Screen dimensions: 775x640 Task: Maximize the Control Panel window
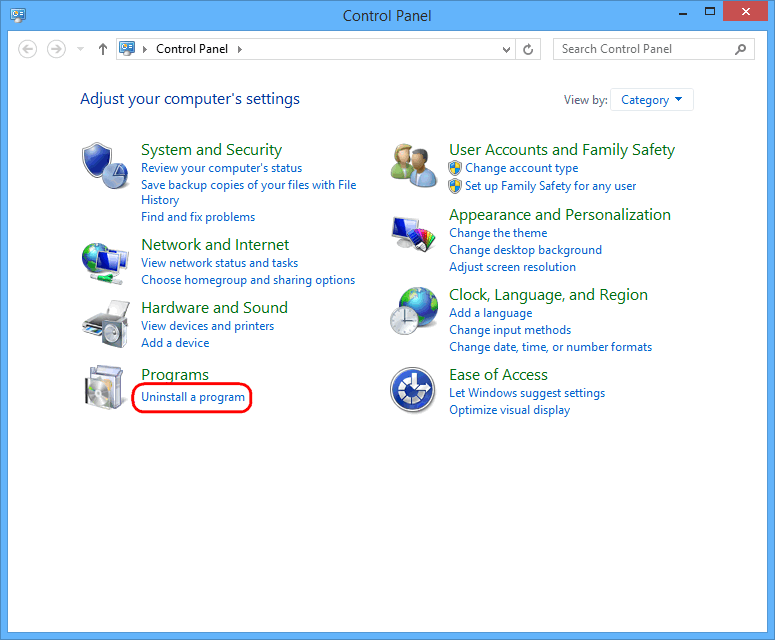[710, 12]
